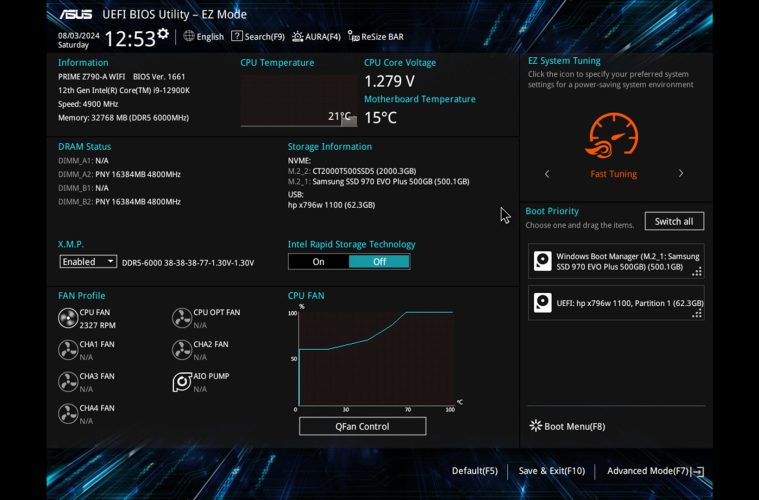This screenshot has height=500, width=759.
Task: Click the 21°C CPU temperature value
Action: tap(339, 116)
